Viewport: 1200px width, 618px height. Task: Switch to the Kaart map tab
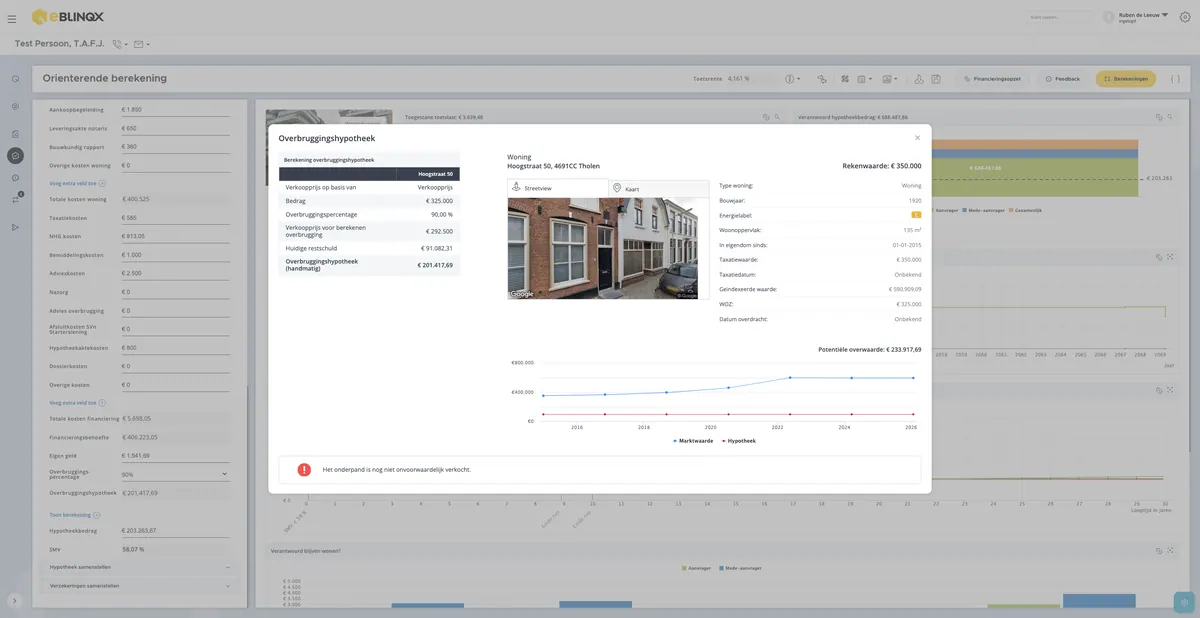click(659, 188)
